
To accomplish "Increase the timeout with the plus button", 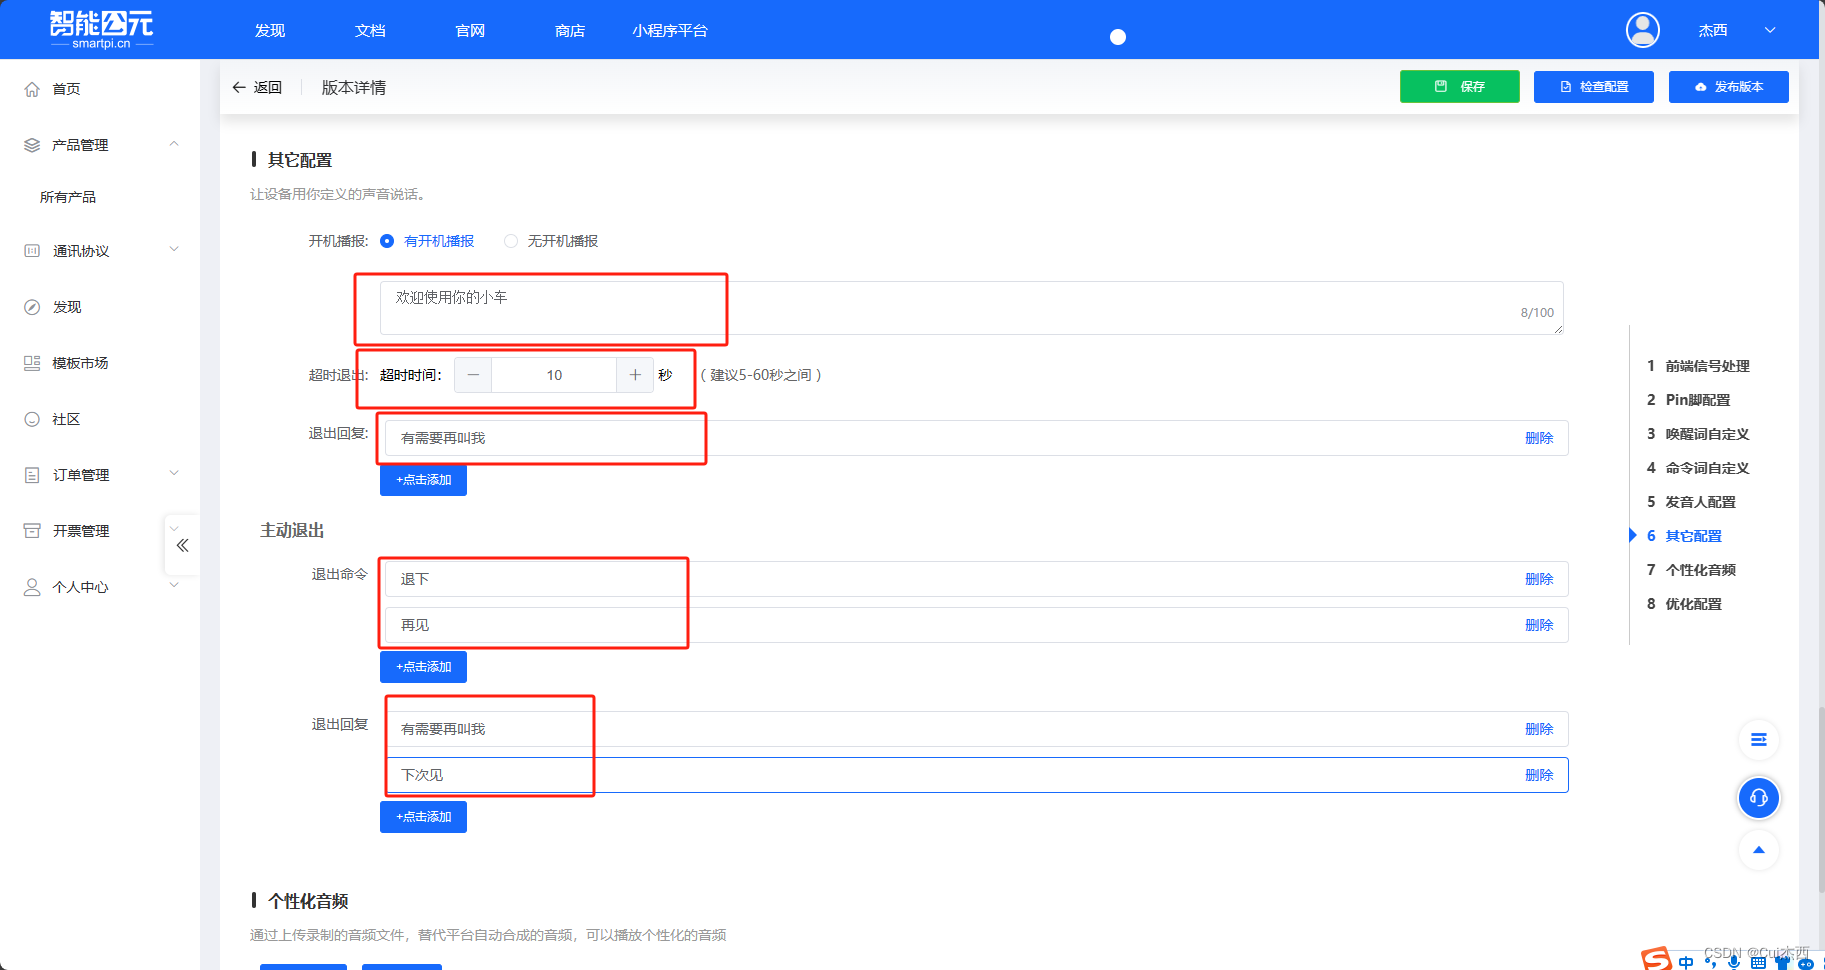I will click(x=635, y=375).
